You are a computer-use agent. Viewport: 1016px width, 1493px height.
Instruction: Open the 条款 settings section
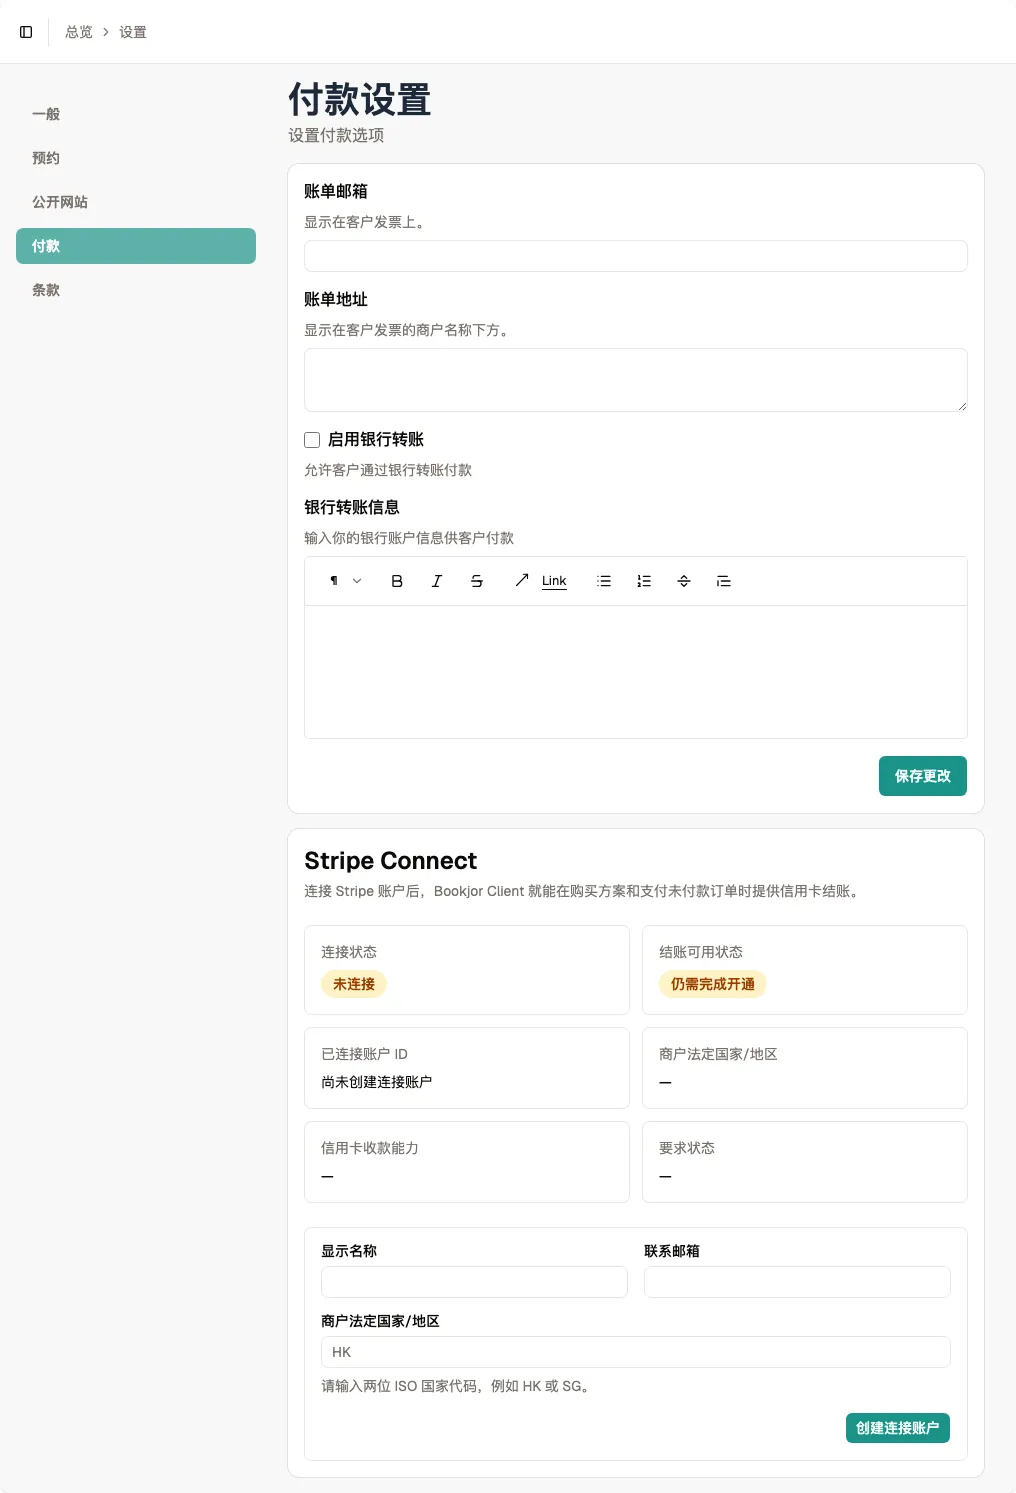tap(136, 290)
